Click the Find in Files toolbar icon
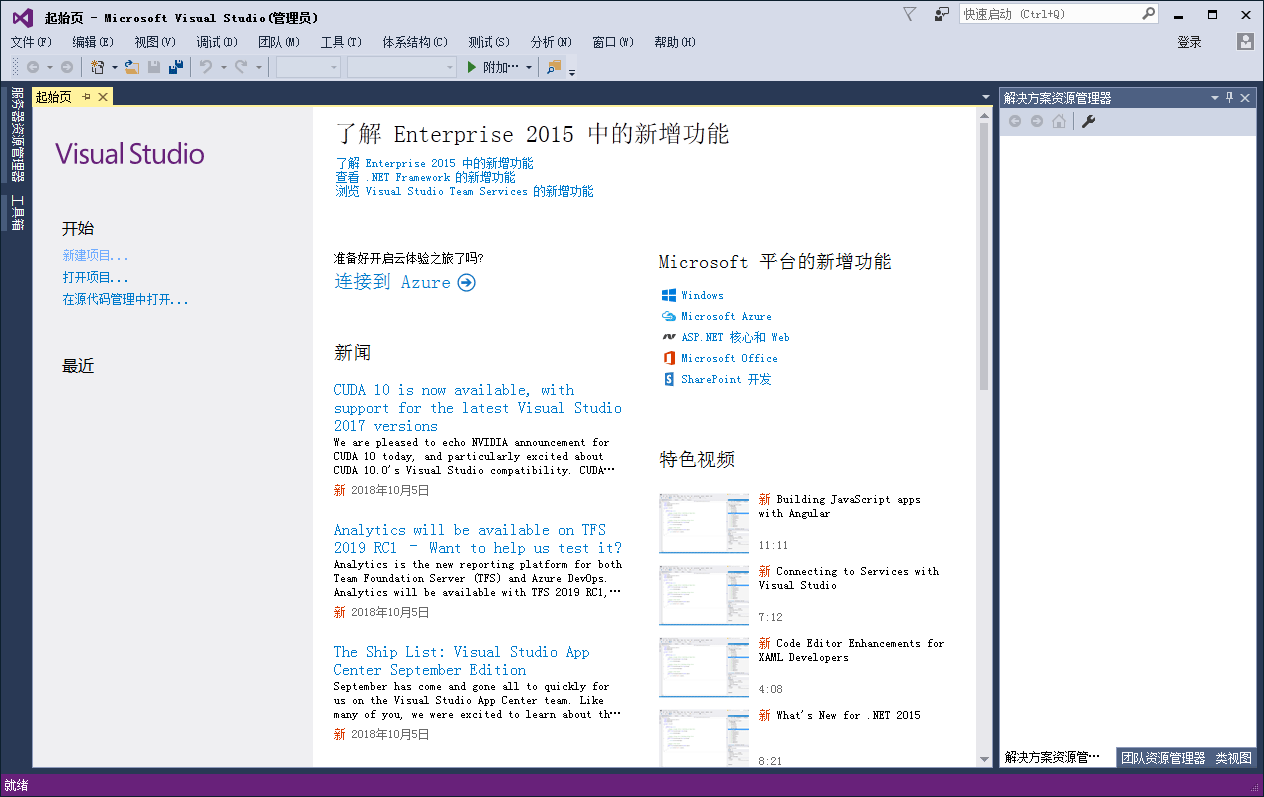The width and height of the screenshot is (1264, 797). coord(555,67)
